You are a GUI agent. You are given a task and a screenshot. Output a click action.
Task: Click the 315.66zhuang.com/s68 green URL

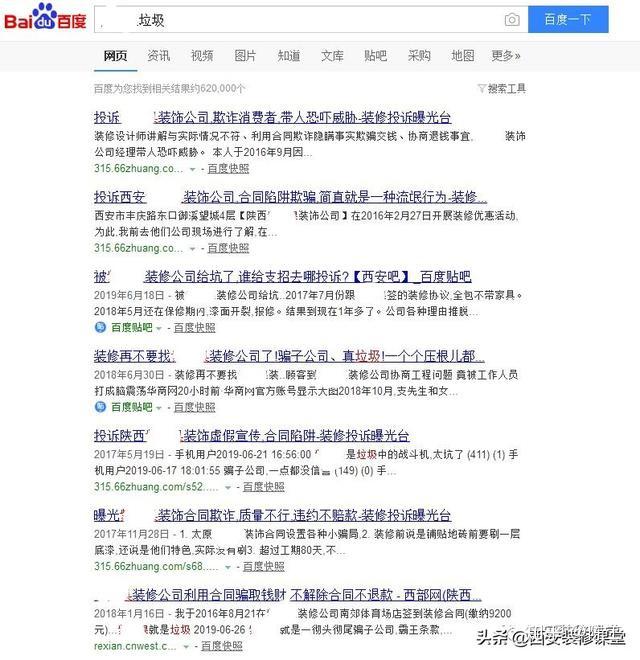coord(156,566)
